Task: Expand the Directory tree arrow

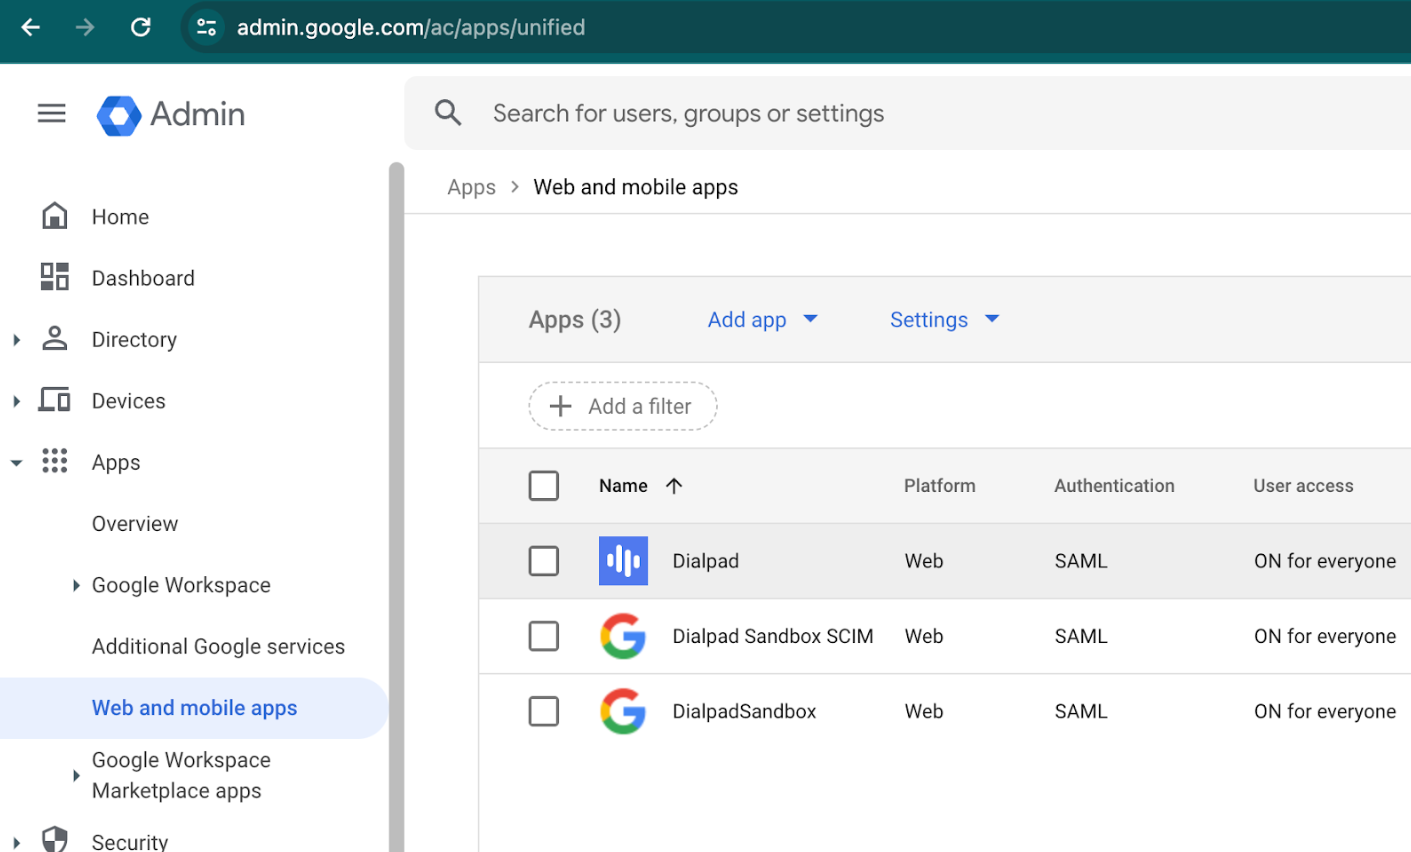Action: 16,340
